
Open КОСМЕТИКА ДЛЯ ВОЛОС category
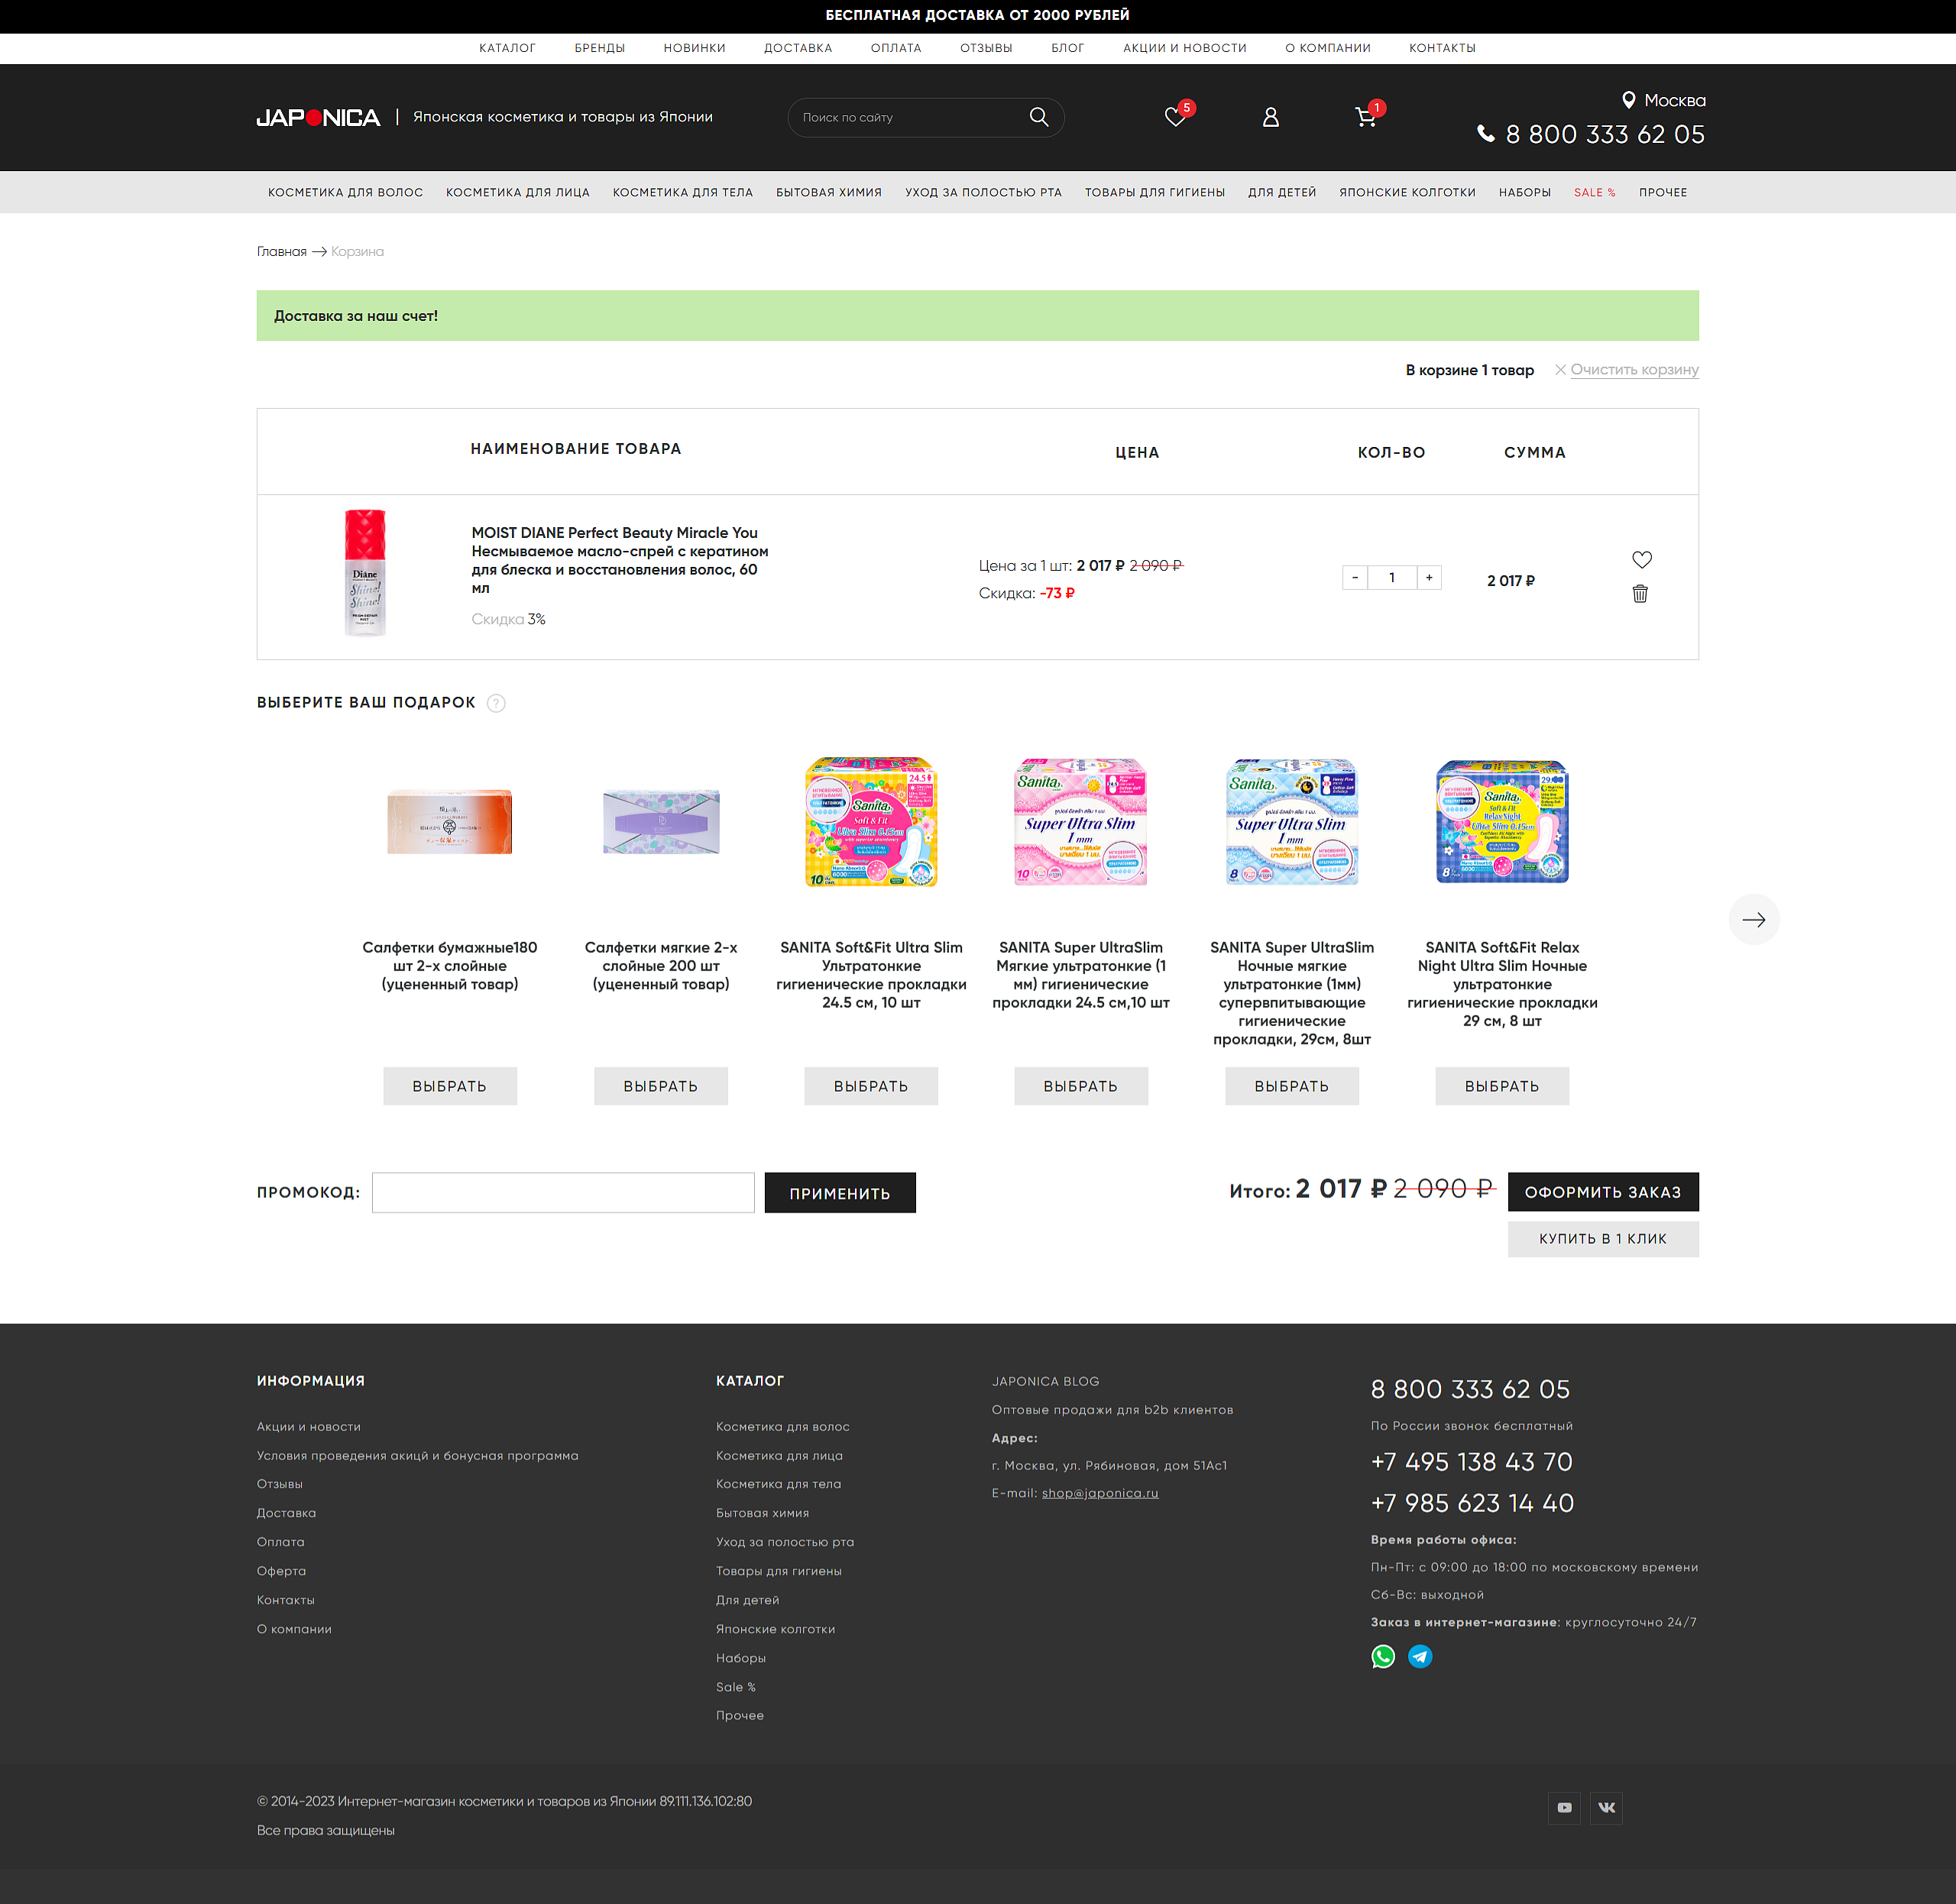pos(345,192)
